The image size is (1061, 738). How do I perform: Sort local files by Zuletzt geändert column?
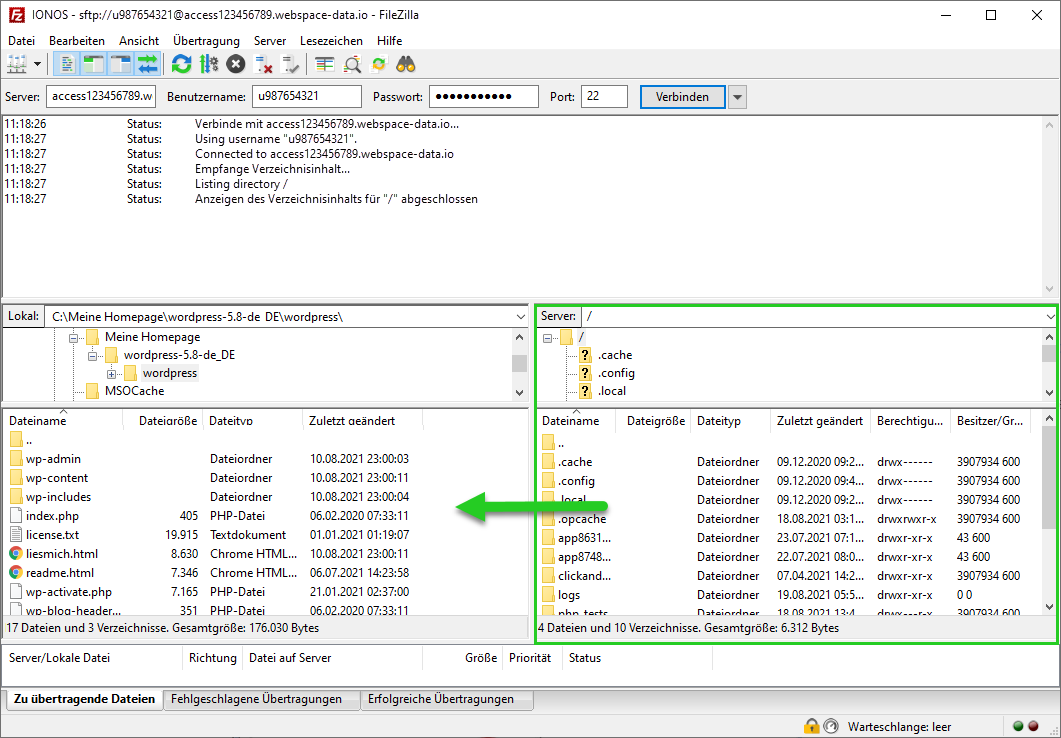point(363,421)
